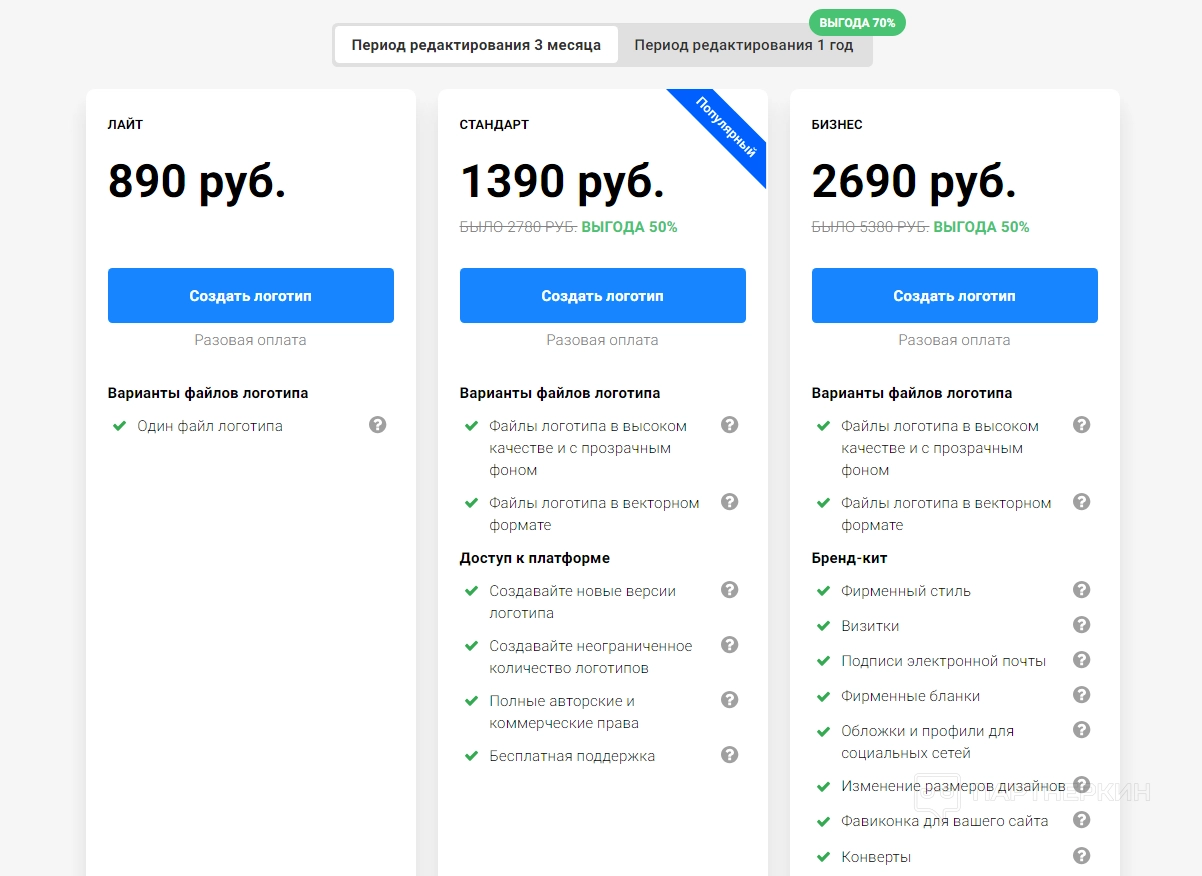Click the 'Популярный' ribbon on Стандарт card

coord(727,128)
